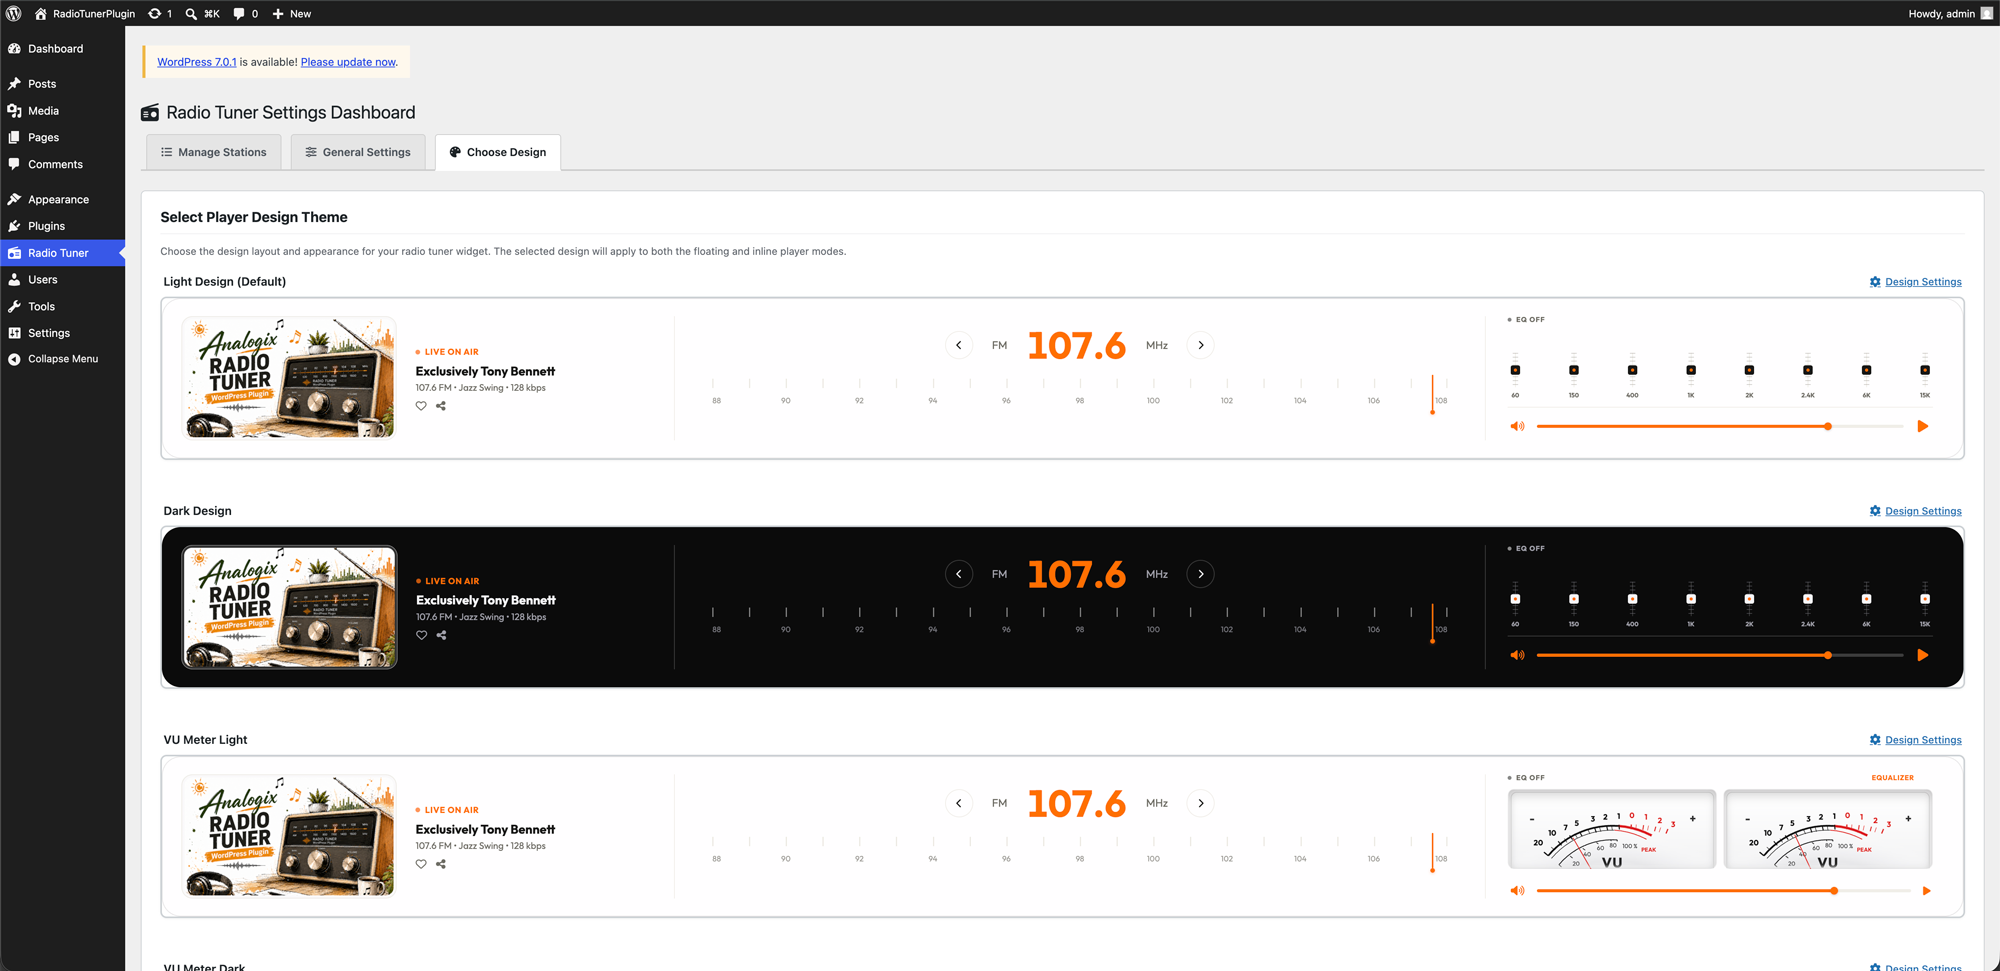Adjust volume slider in Light Design player
2000x971 pixels.
1720,426
